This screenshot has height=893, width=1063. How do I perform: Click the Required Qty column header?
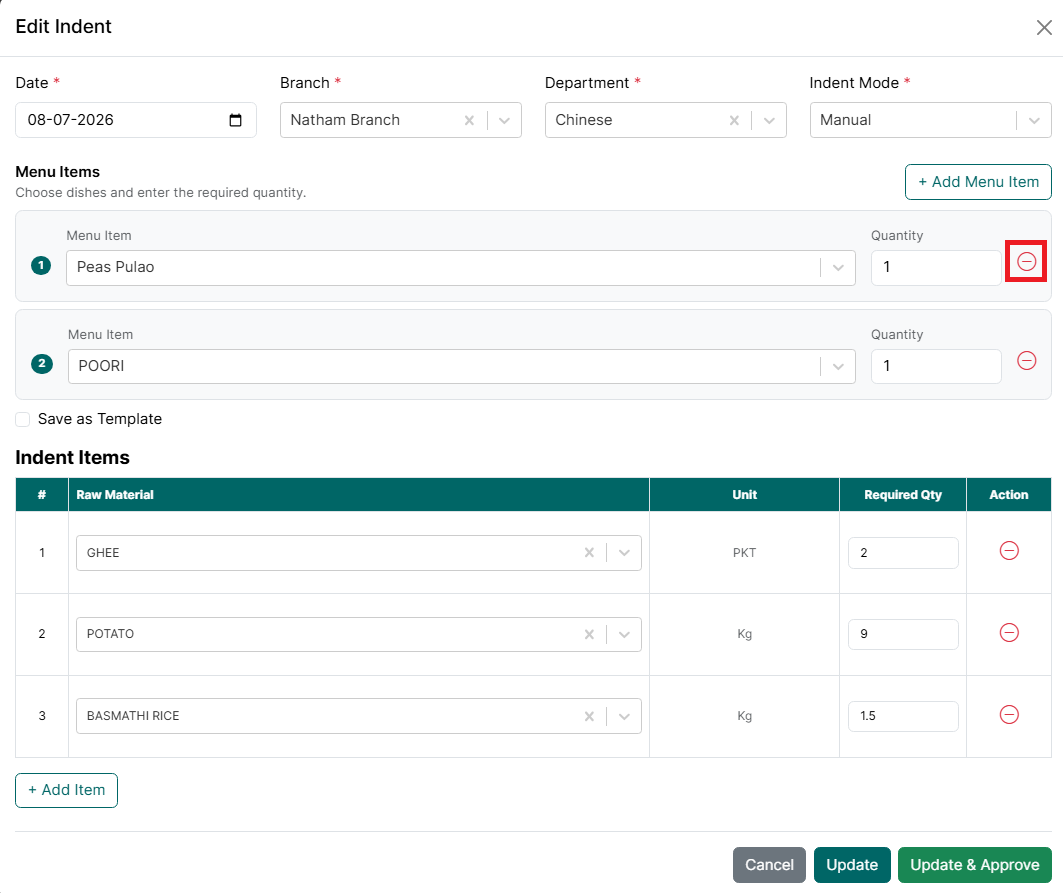pos(902,495)
